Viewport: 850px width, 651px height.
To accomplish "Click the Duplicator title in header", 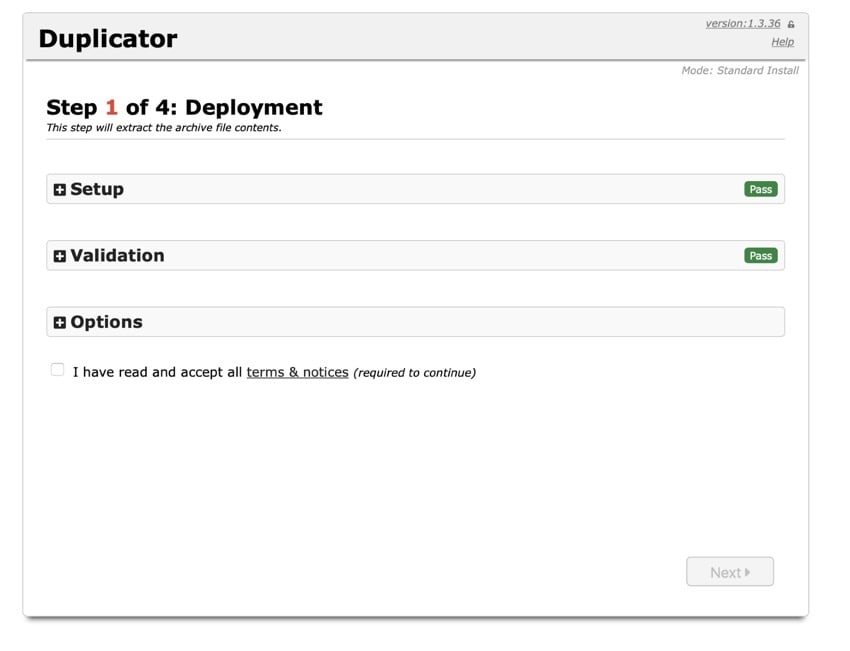I will pos(107,39).
